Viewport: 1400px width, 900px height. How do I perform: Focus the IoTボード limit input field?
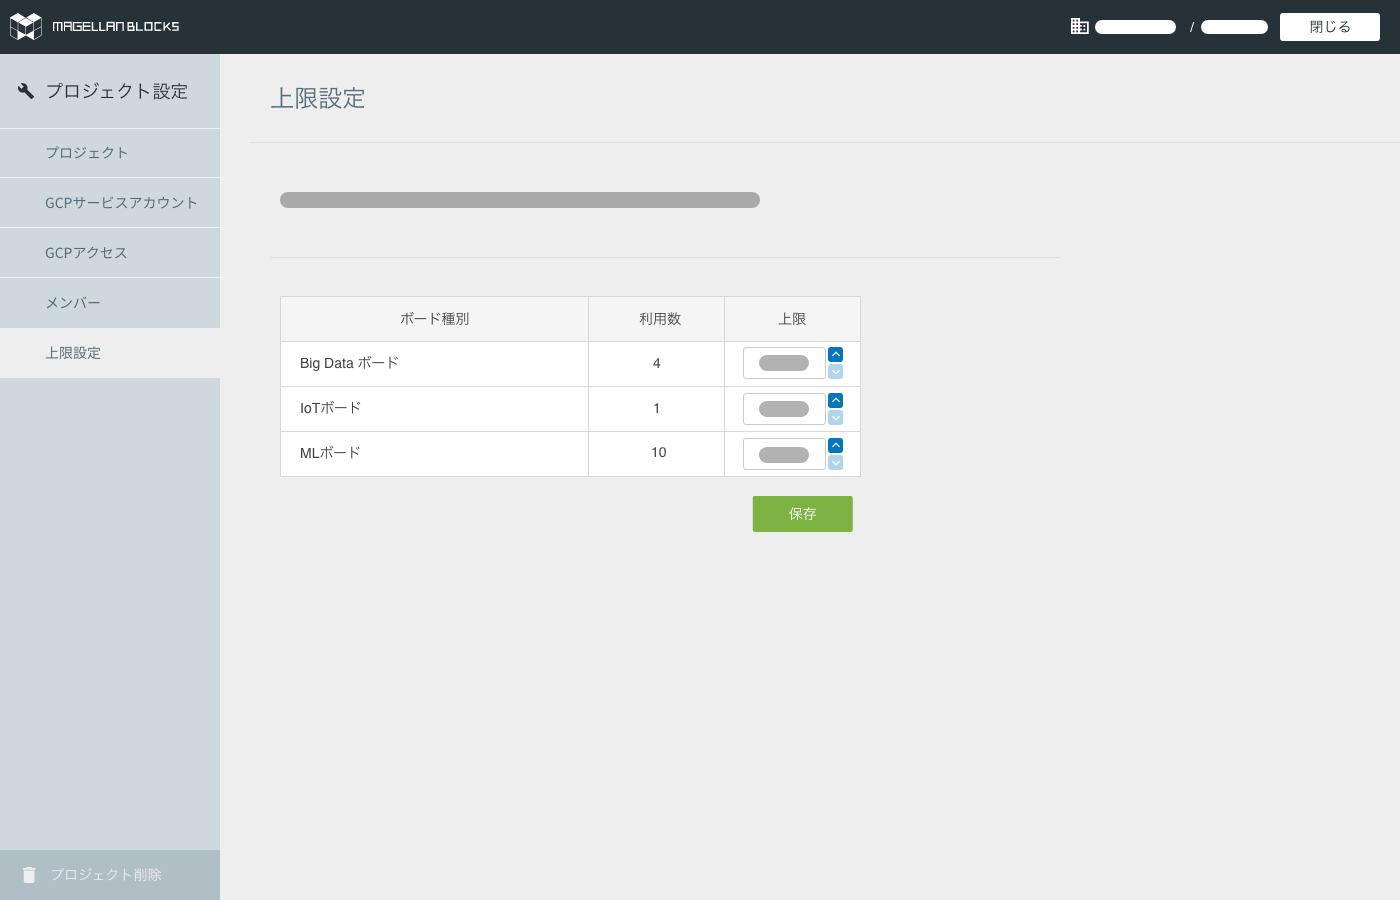tap(784, 409)
